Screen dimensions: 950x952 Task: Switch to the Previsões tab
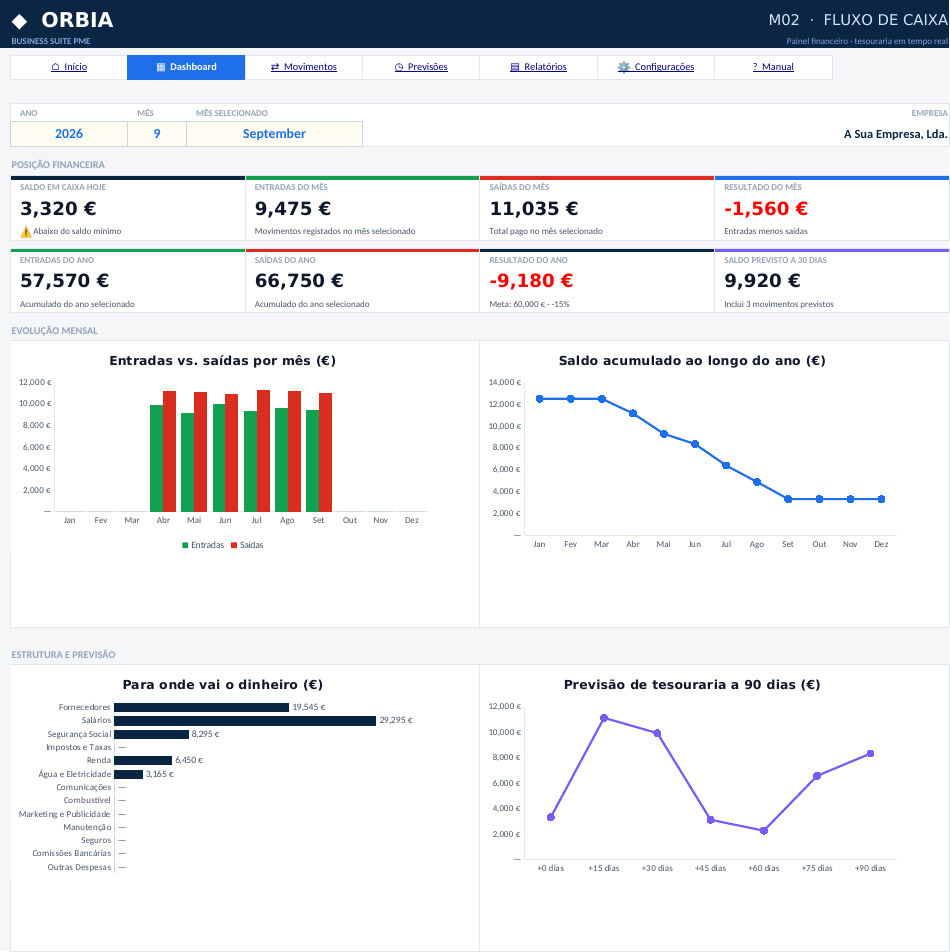pos(421,67)
